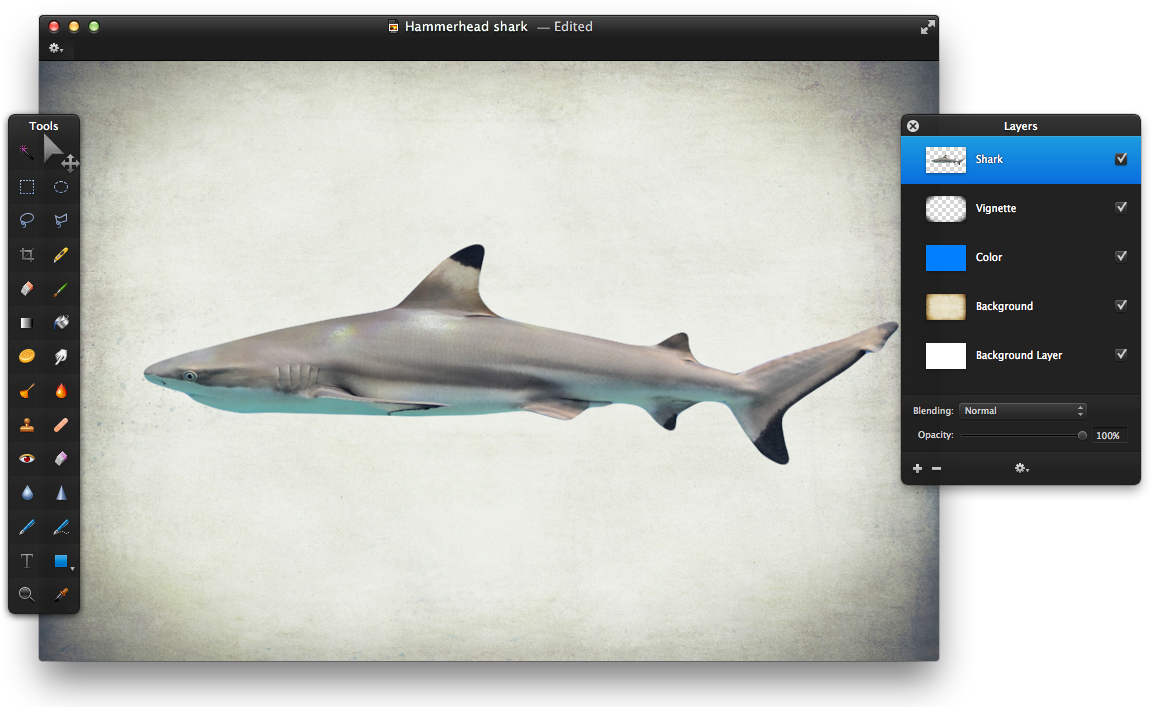Select the Move tool
Image resolution: width=1152 pixels, height=707 pixels.
coord(60,153)
